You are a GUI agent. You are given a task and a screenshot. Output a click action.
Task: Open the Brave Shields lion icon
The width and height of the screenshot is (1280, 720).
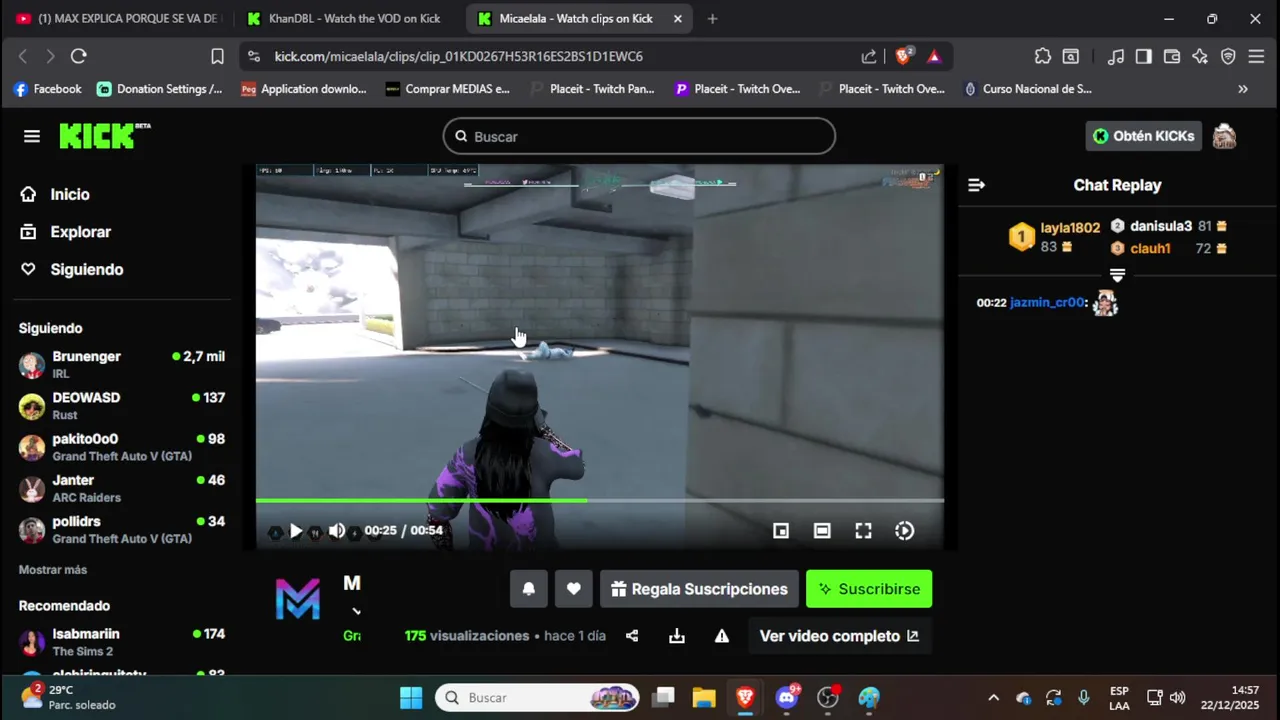tap(903, 56)
